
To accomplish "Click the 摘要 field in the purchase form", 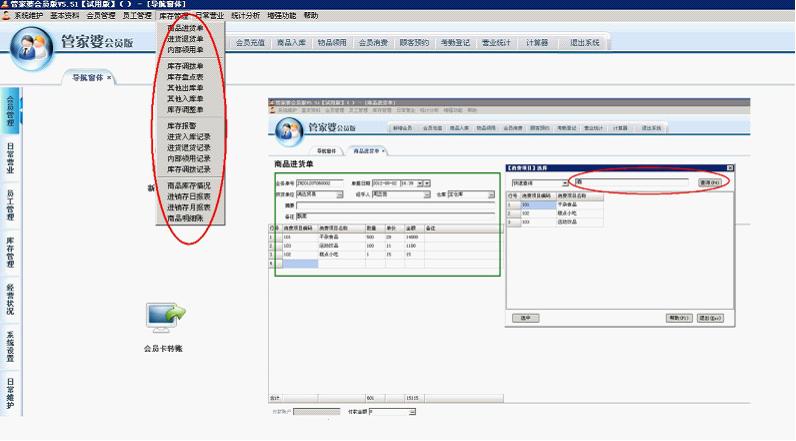I will tap(395, 205).
